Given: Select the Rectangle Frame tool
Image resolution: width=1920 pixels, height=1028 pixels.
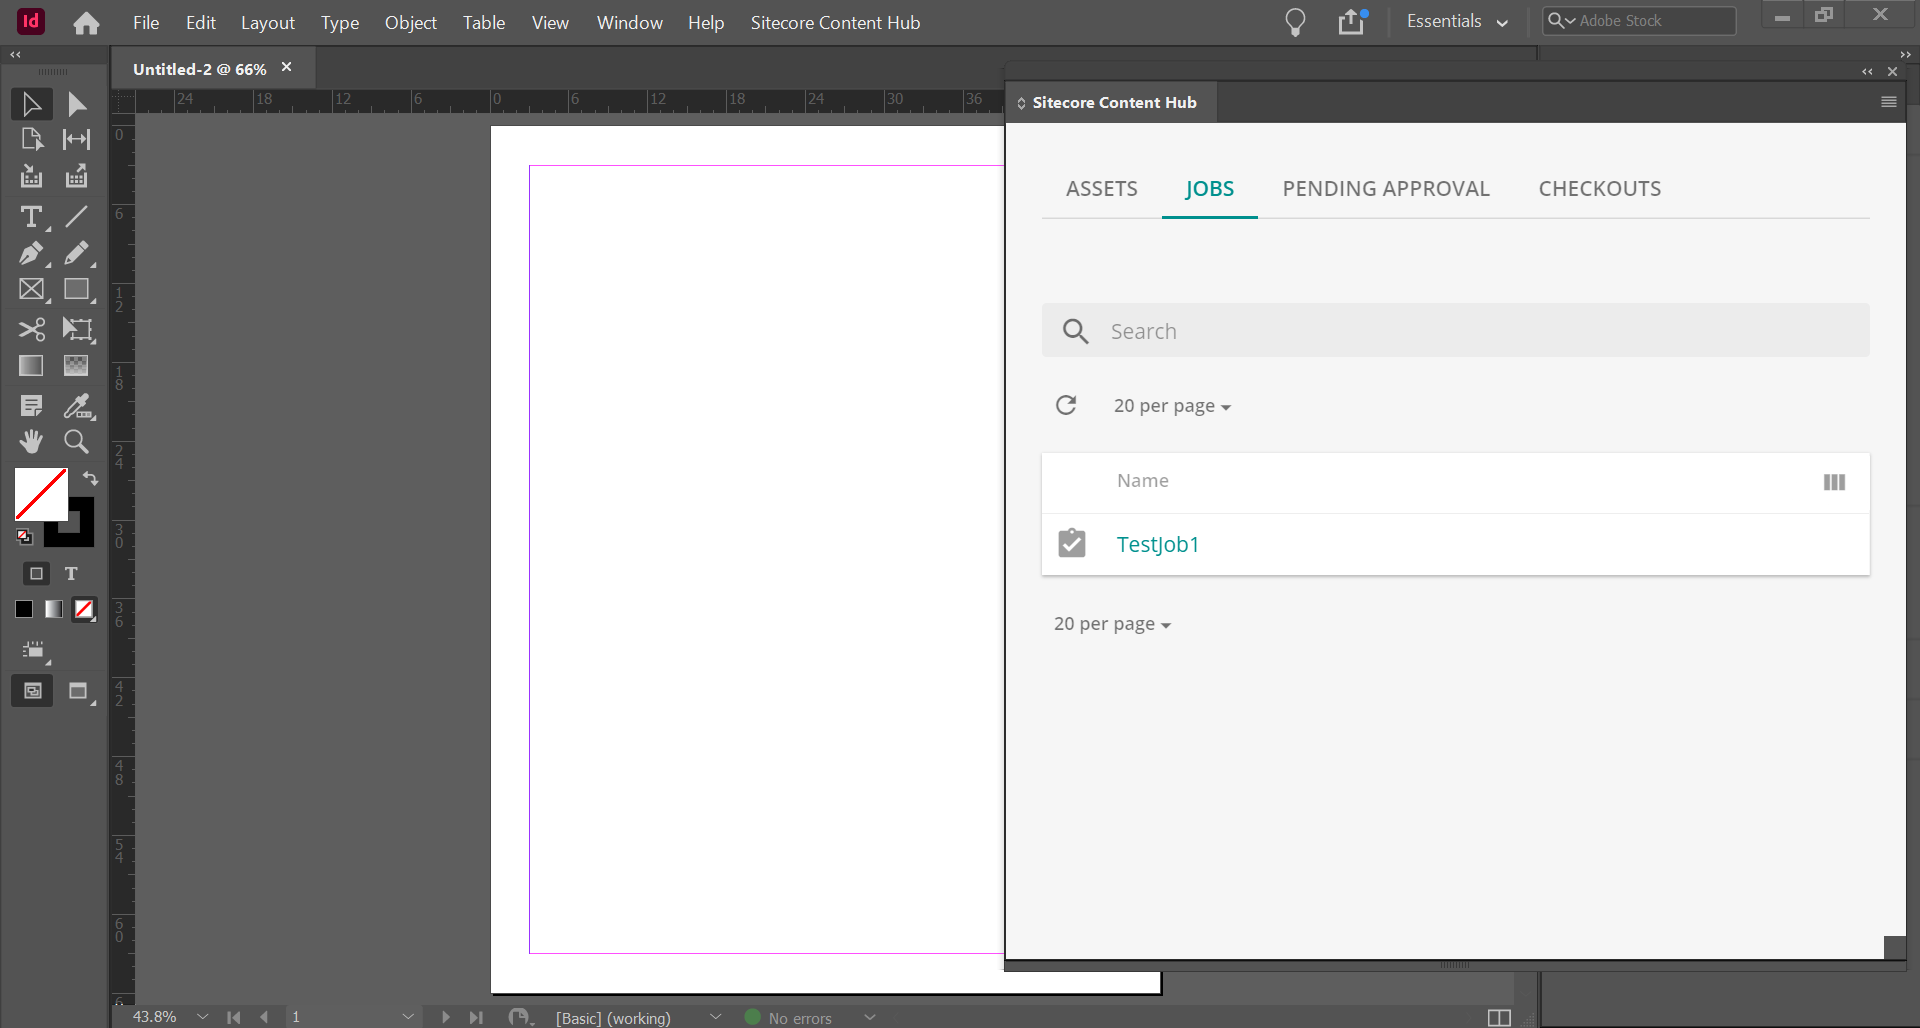Looking at the screenshot, I should coord(31,289).
